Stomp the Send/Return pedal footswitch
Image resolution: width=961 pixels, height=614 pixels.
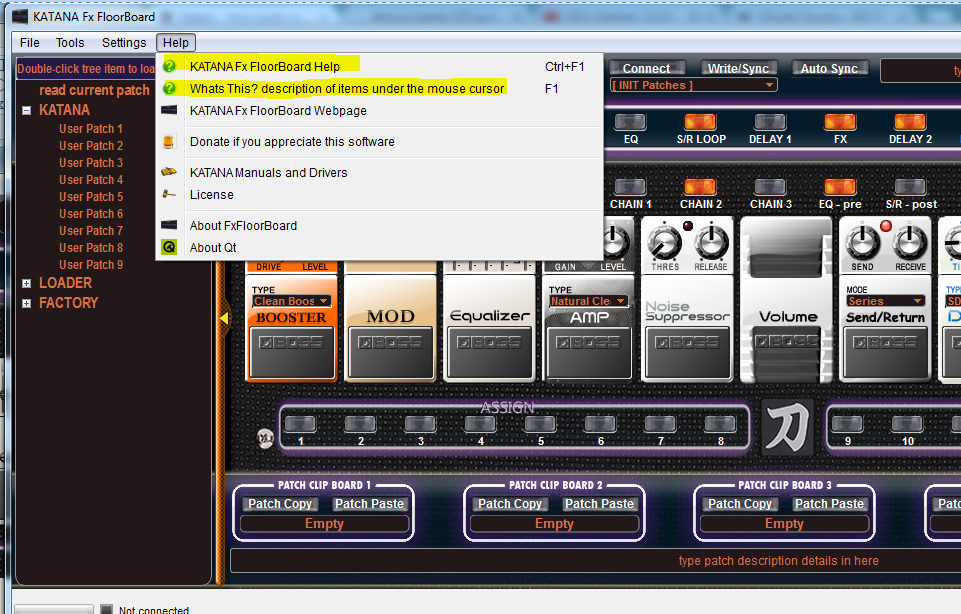pos(885,351)
